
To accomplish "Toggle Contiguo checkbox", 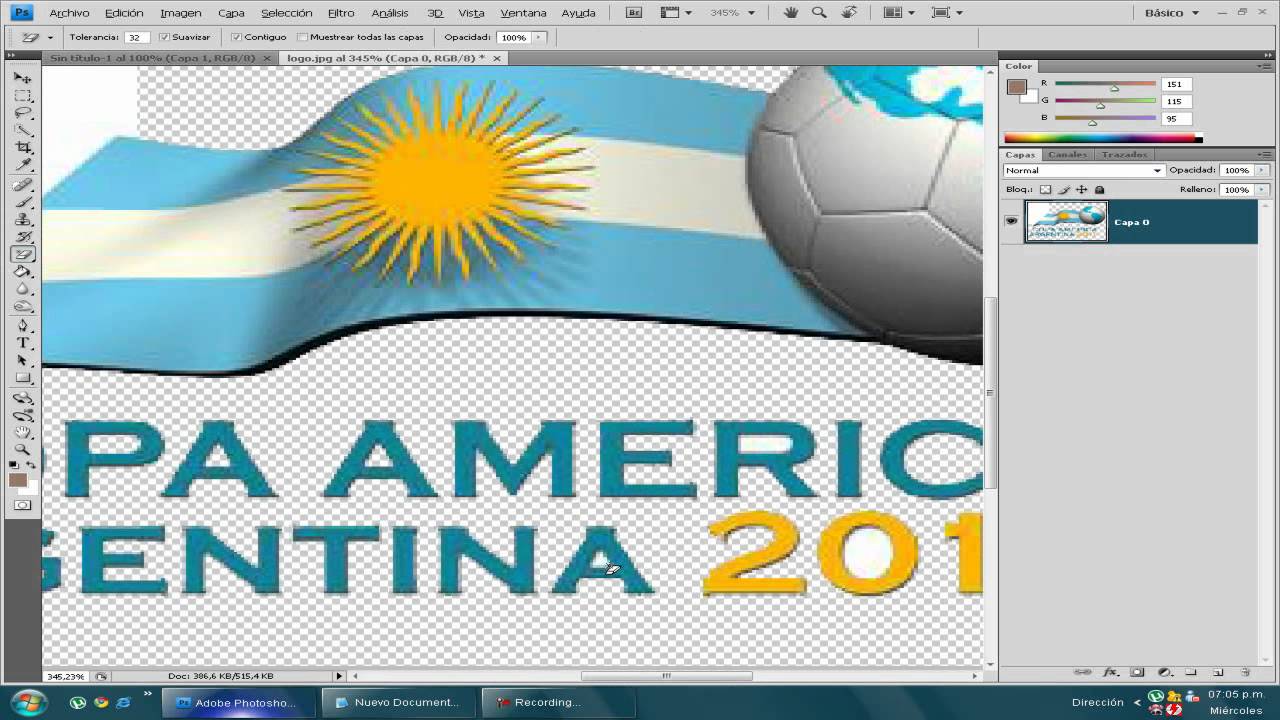I will coord(236,37).
